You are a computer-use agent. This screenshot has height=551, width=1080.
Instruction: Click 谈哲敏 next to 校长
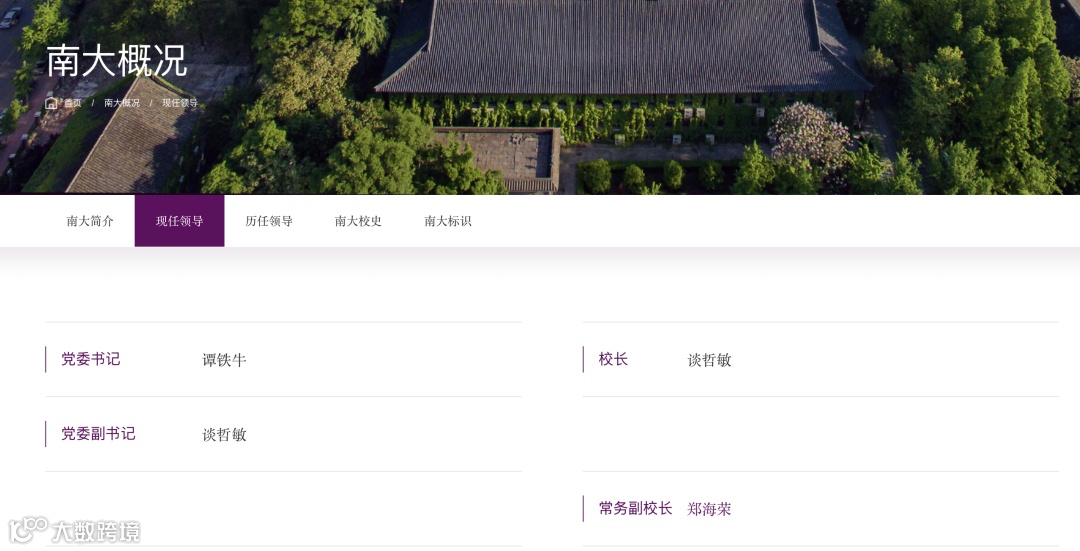(709, 360)
